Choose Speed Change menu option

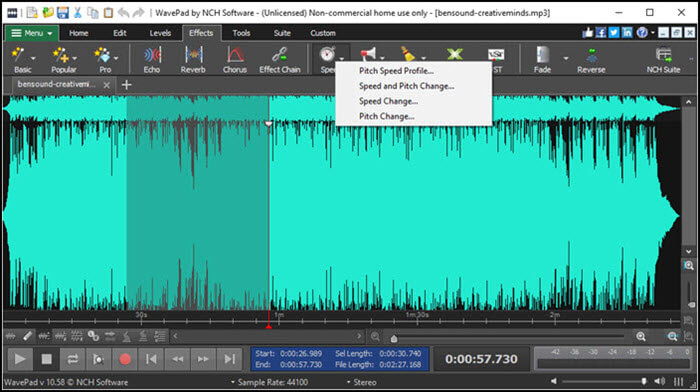point(388,101)
